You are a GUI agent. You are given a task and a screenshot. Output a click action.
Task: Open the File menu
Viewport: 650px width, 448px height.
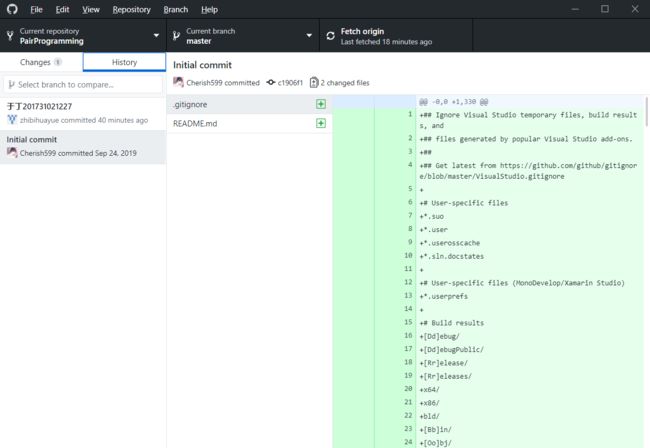tap(36, 10)
